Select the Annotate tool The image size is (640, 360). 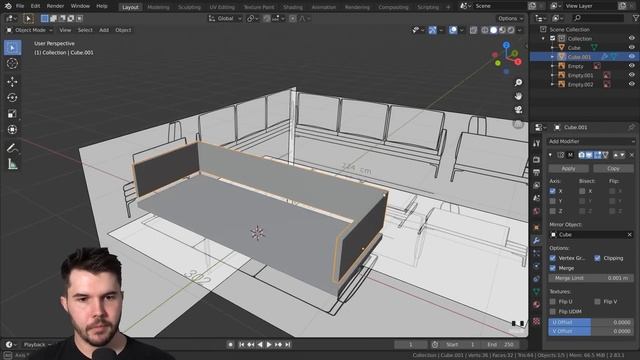pyautogui.click(x=12, y=148)
